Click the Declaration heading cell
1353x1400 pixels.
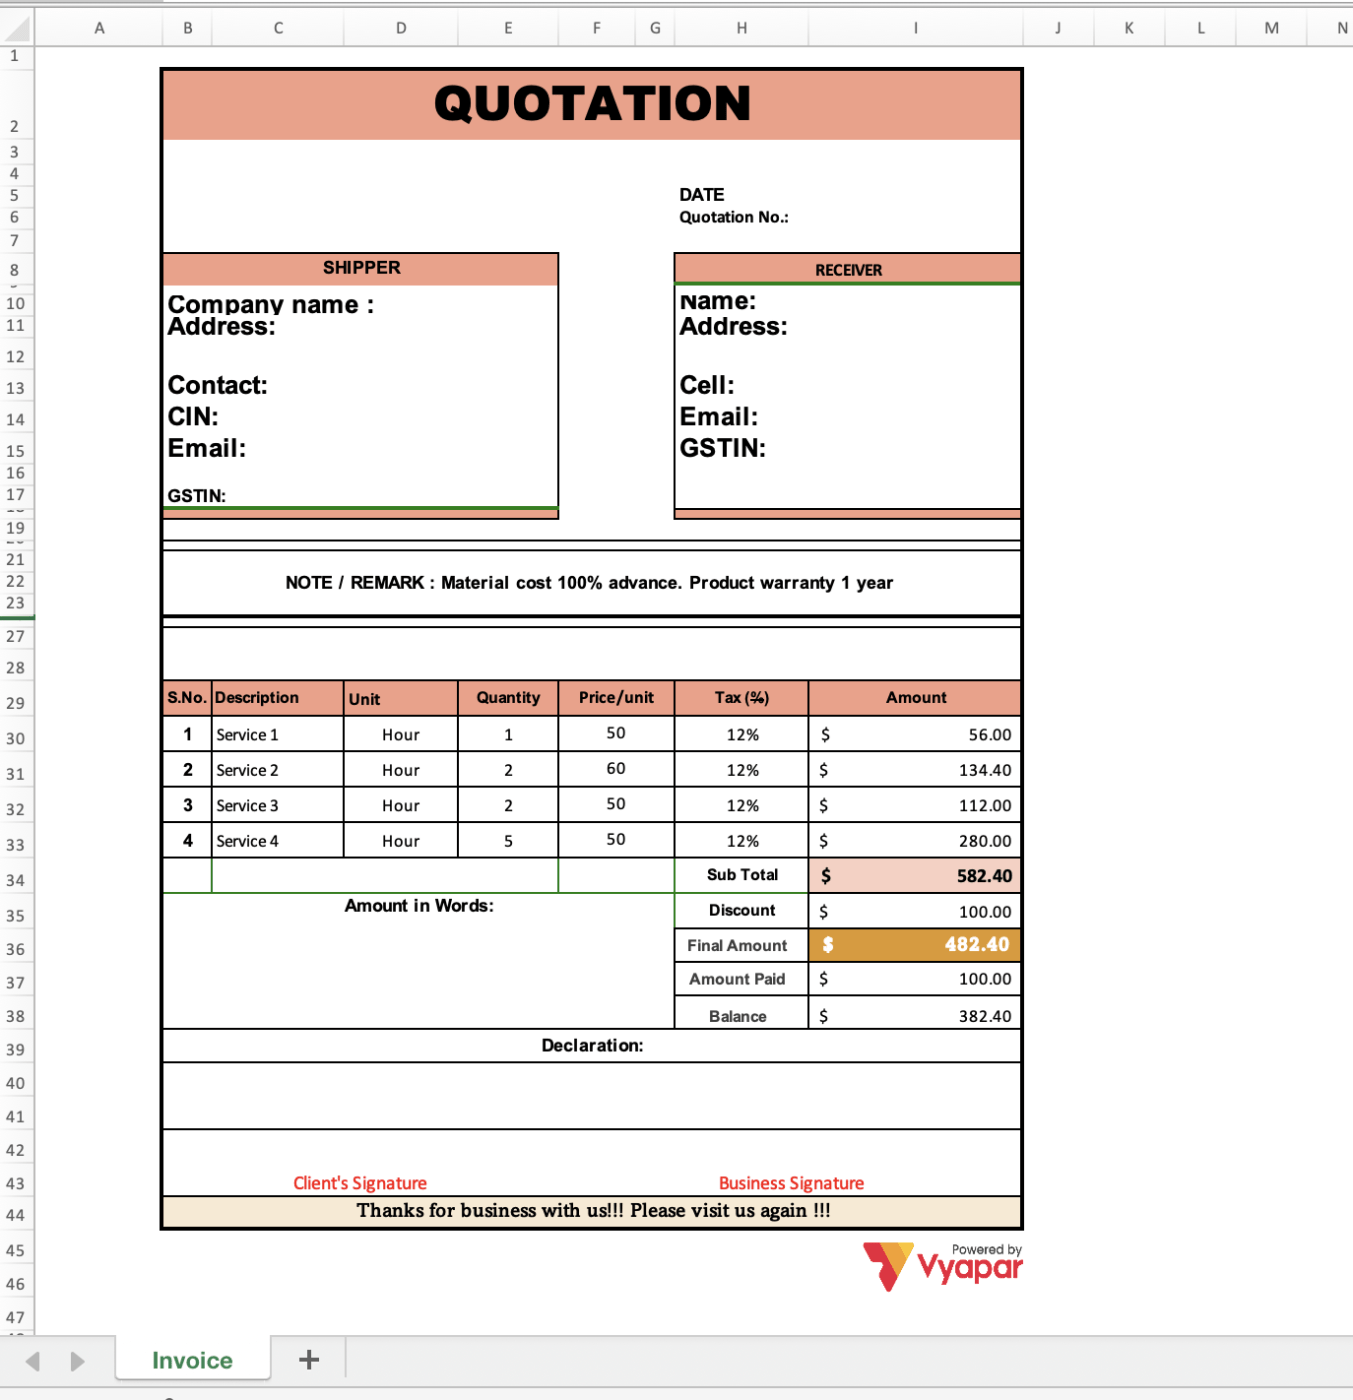coord(592,1046)
